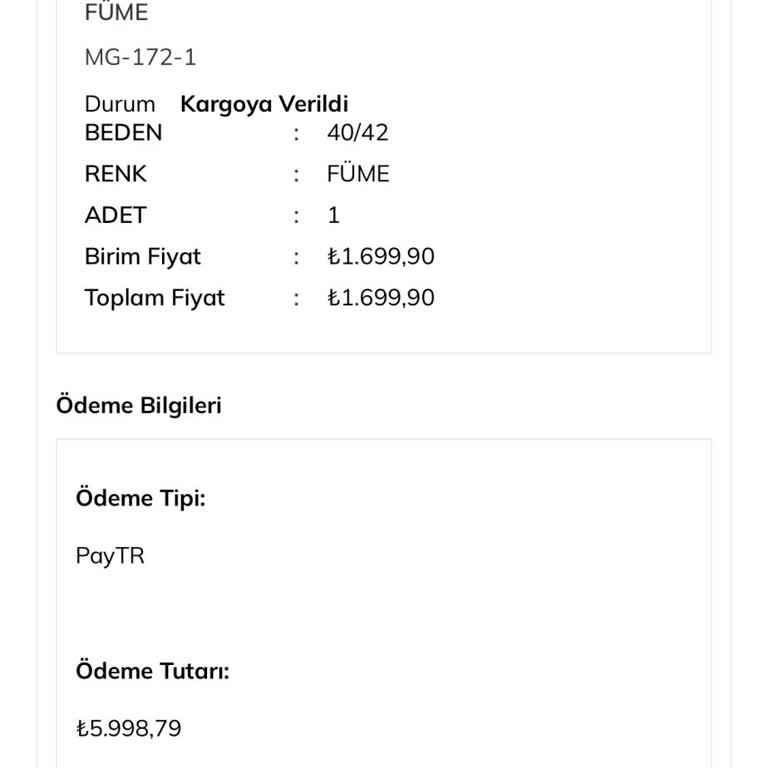Click the Ödeme Bilgileri section heading
This screenshot has height=768, width=768.
(139, 405)
